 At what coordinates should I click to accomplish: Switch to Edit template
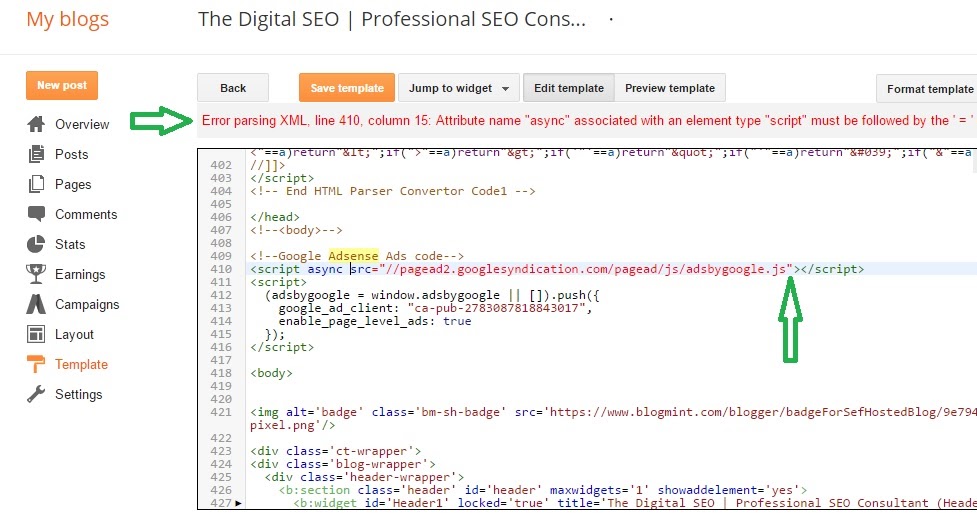coord(569,88)
